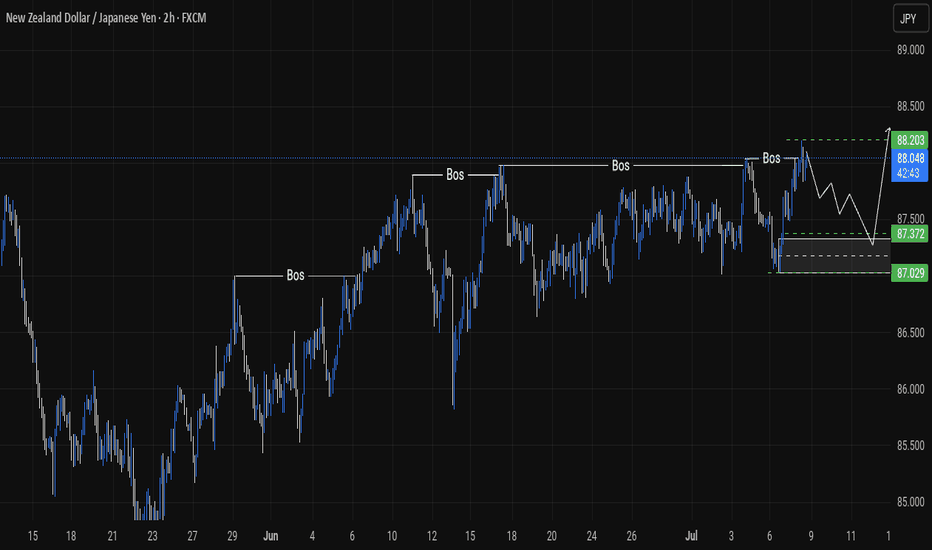Select the gray demand zone rectangle
932x550 pixels.
click(x=835, y=255)
